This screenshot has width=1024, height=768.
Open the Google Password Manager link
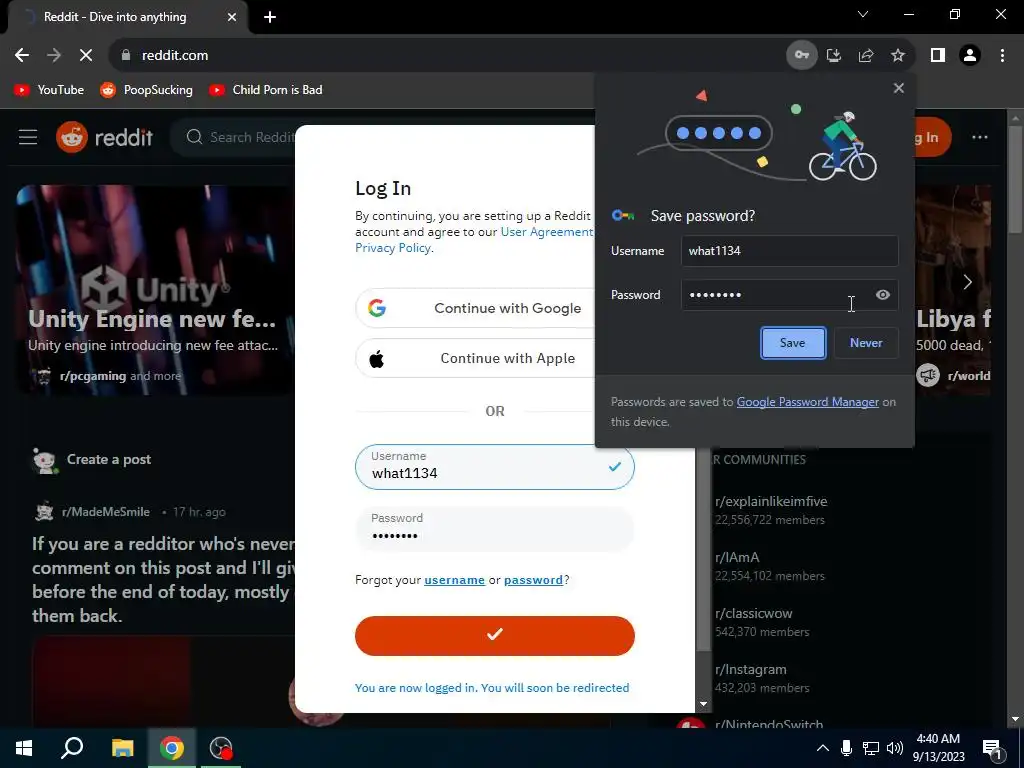click(x=807, y=402)
